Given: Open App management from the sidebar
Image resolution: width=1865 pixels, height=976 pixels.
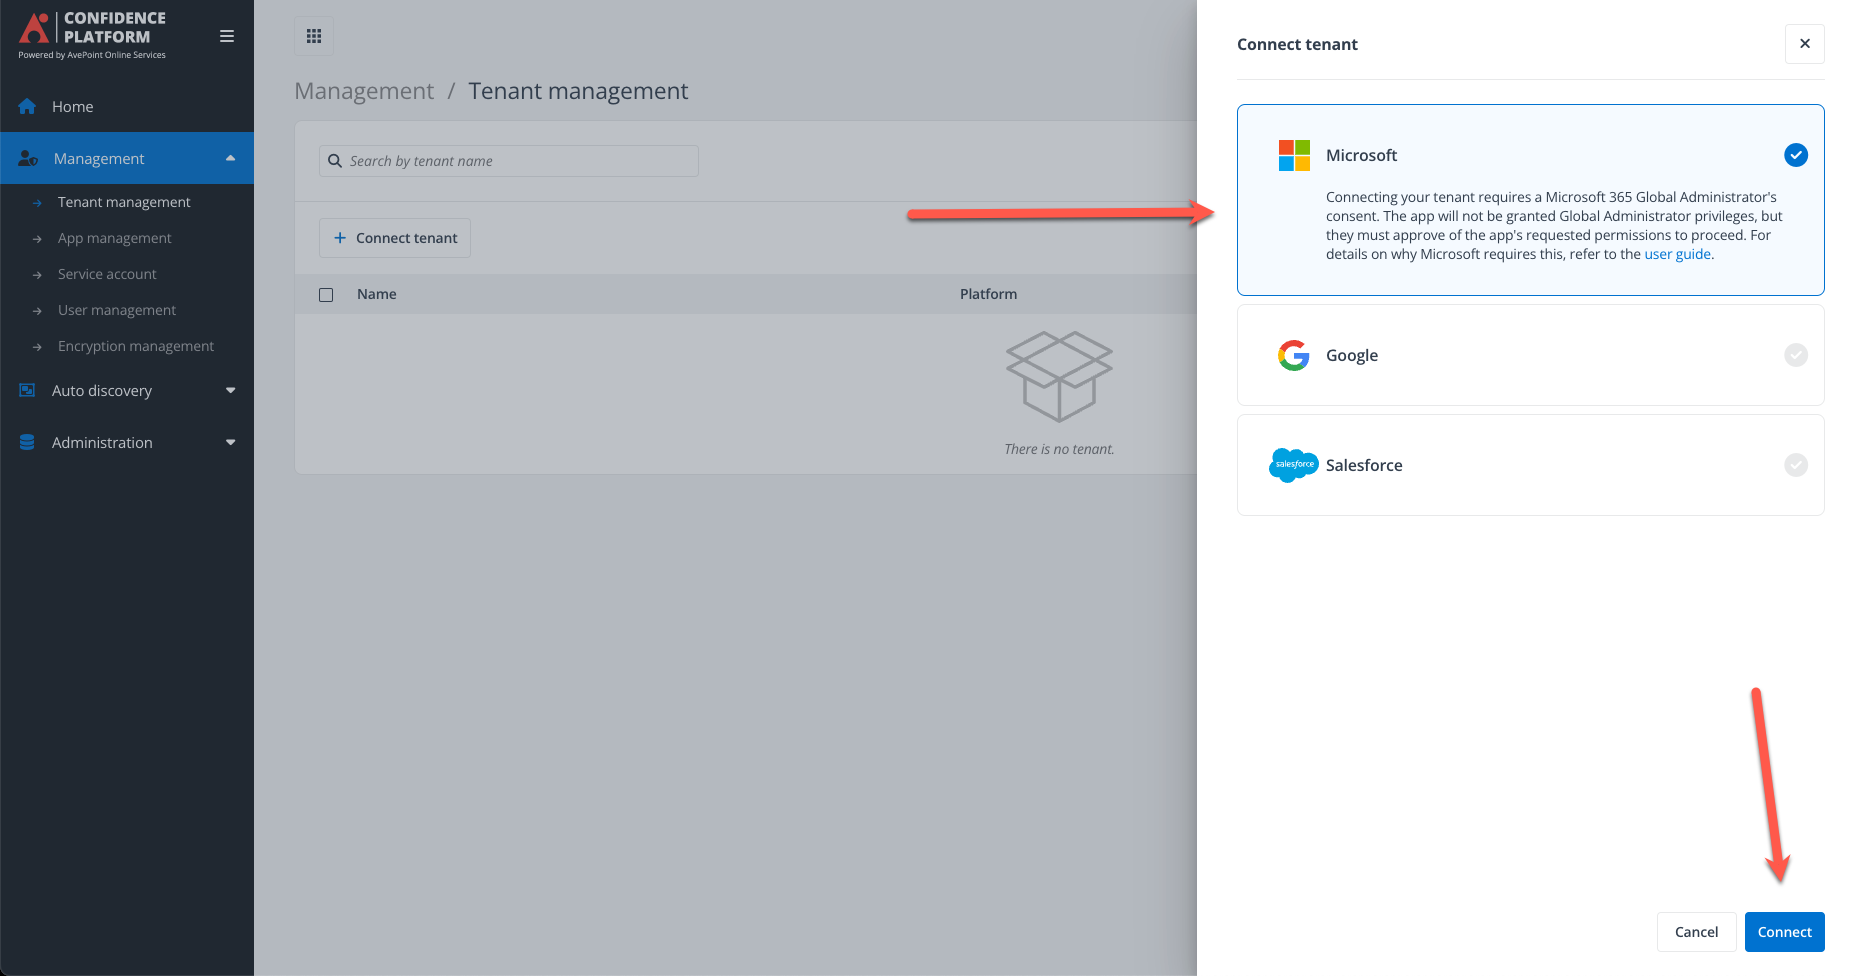Looking at the screenshot, I should [x=114, y=237].
